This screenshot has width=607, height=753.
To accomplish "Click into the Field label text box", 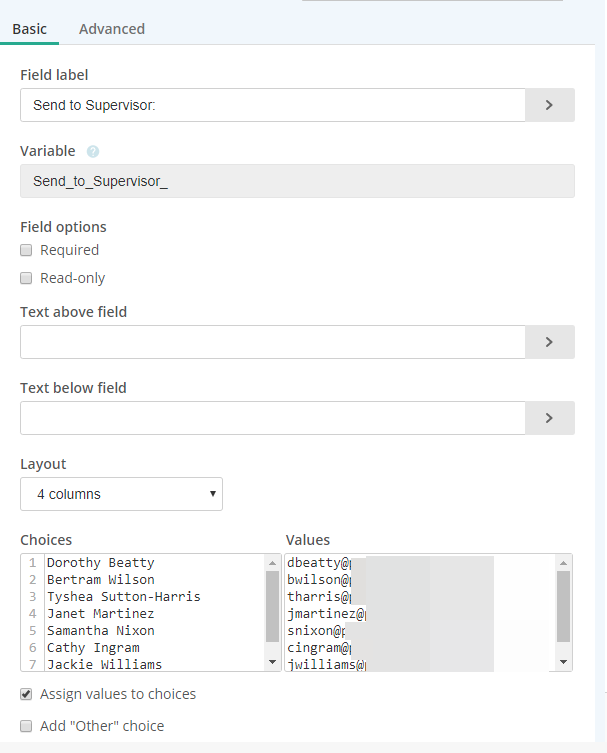I will 272,104.
